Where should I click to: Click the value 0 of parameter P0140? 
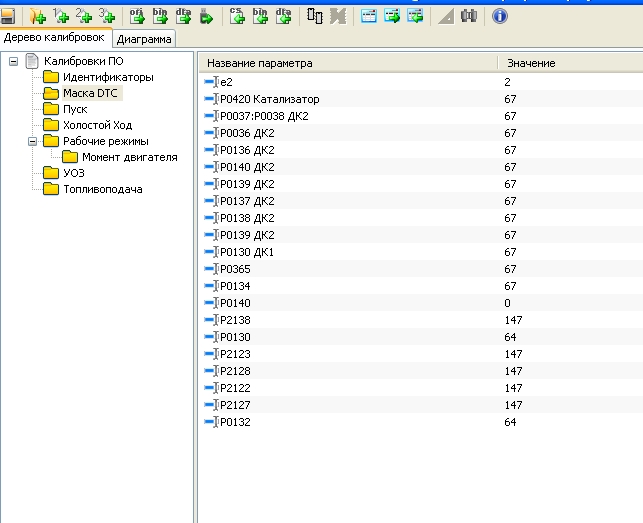[508, 302]
